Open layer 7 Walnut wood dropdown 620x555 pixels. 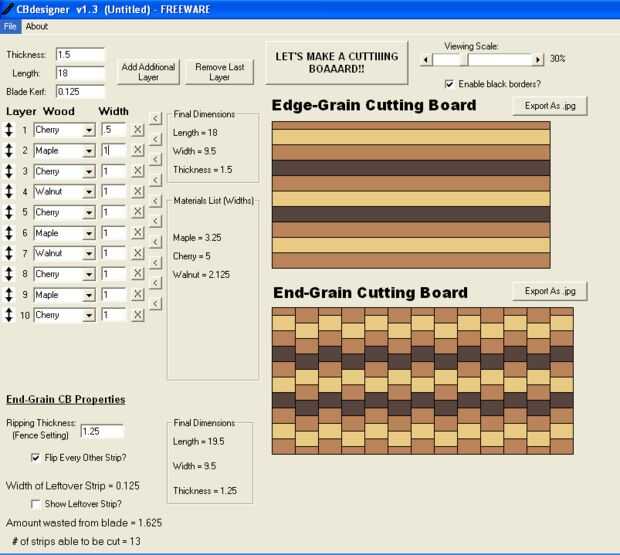pos(89,253)
